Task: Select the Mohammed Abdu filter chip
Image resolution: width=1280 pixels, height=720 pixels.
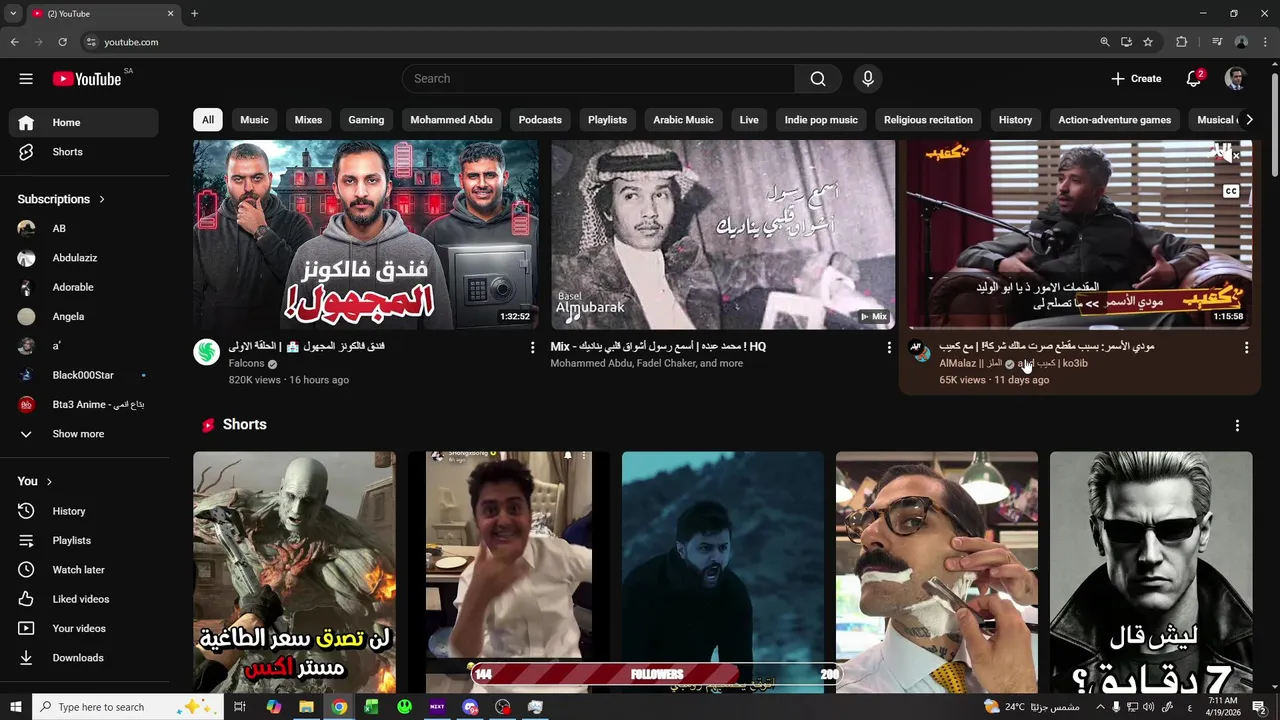Action: (451, 120)
